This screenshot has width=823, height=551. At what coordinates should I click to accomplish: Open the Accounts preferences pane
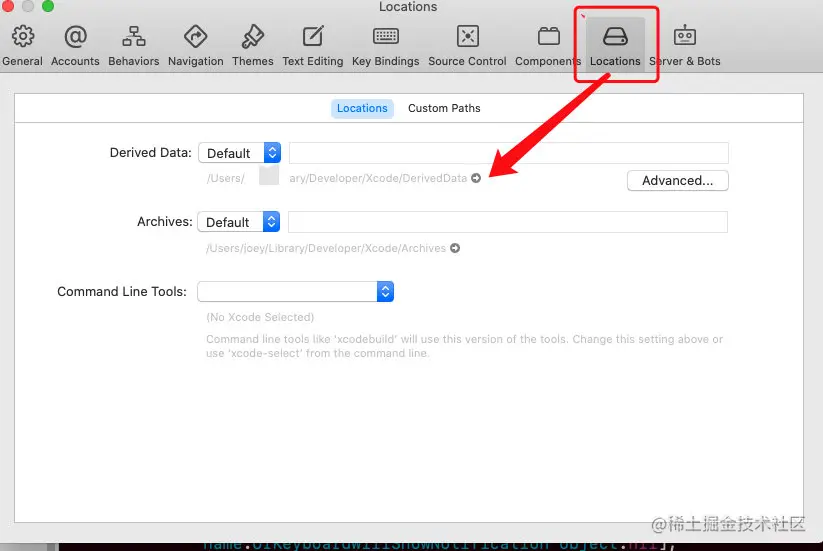coord(75,46)
